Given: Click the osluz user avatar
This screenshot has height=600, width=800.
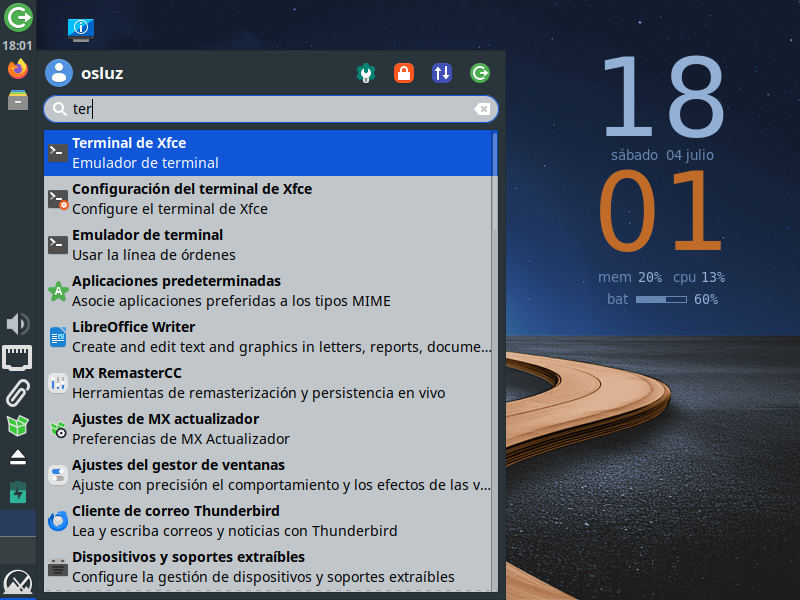Looking at the screenshot, I should 59,73.
